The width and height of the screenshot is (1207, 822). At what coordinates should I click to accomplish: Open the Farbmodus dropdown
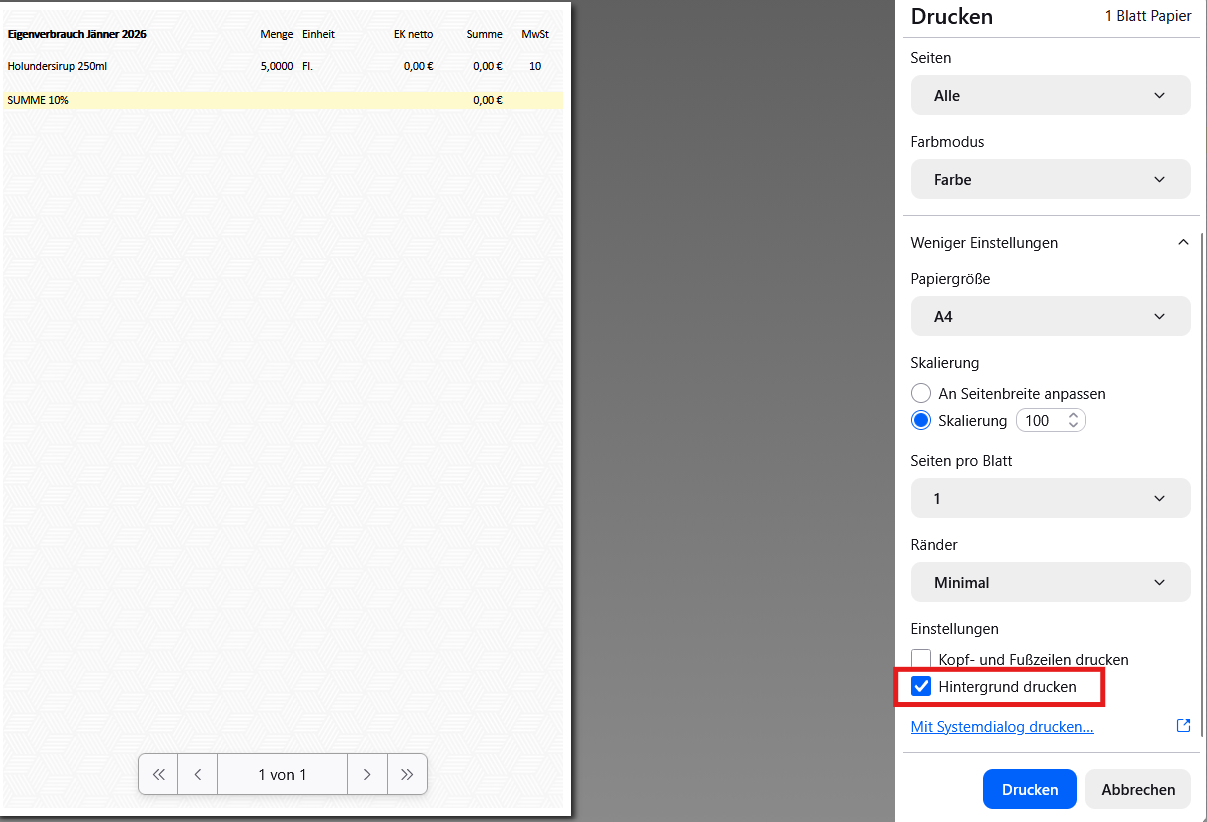[1050, 180]
